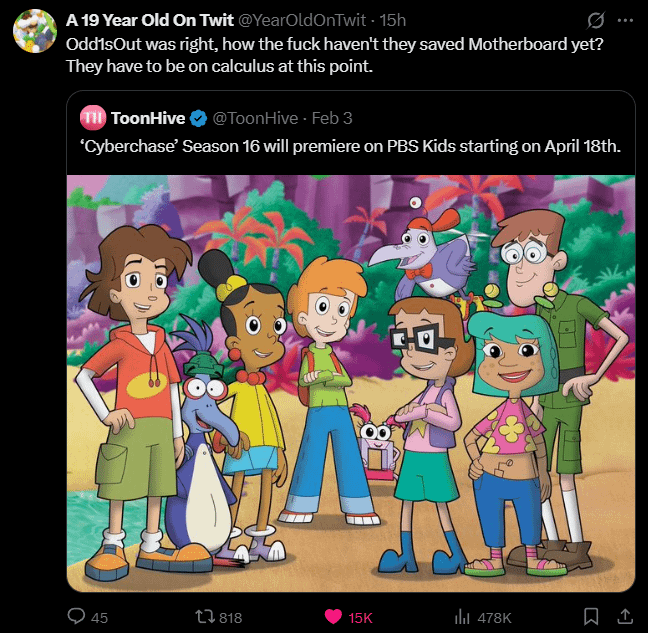648x633 pixels.
Task: Click the share upload arrow icon
Action: (625, 616)
